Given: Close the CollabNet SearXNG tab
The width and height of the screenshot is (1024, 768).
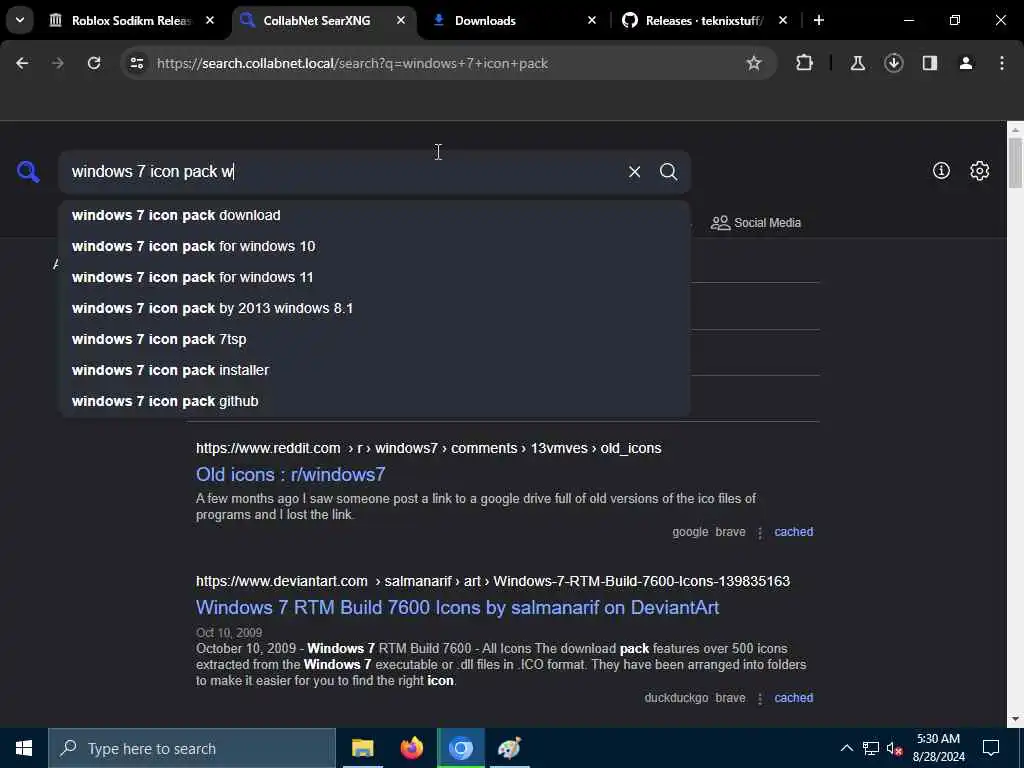Looking at the screenshot, I should (x=401, y=20).
